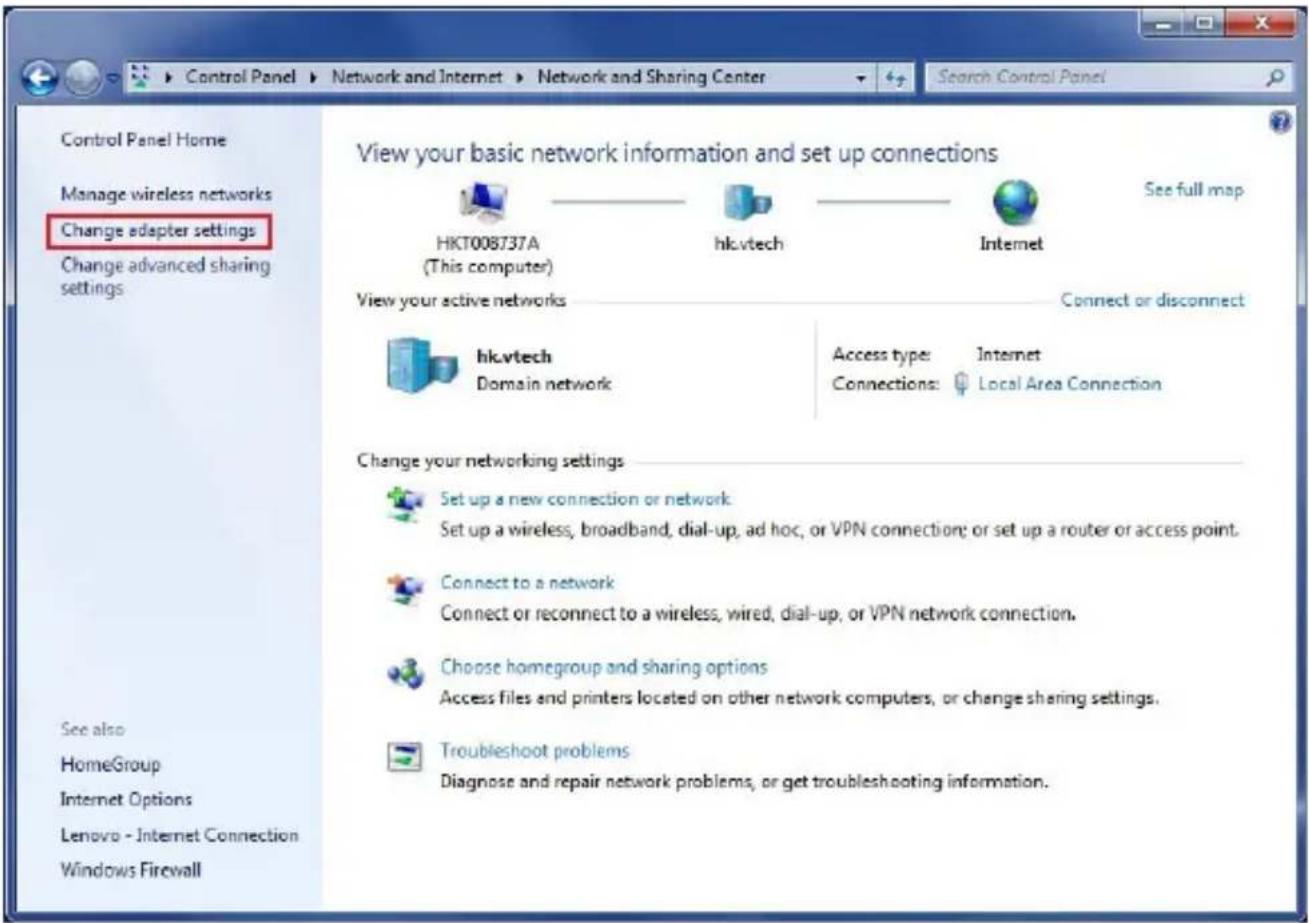Open Local Area Connection link
The image size is (1309, 923).
[1070, 383]
